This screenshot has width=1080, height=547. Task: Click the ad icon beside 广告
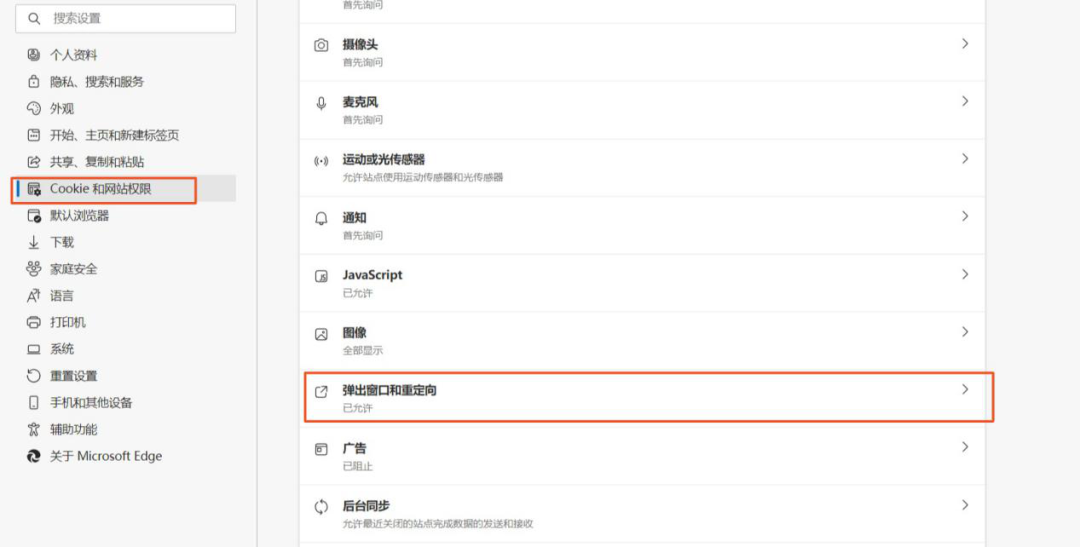pyautogui.click(x=321, y=449)
